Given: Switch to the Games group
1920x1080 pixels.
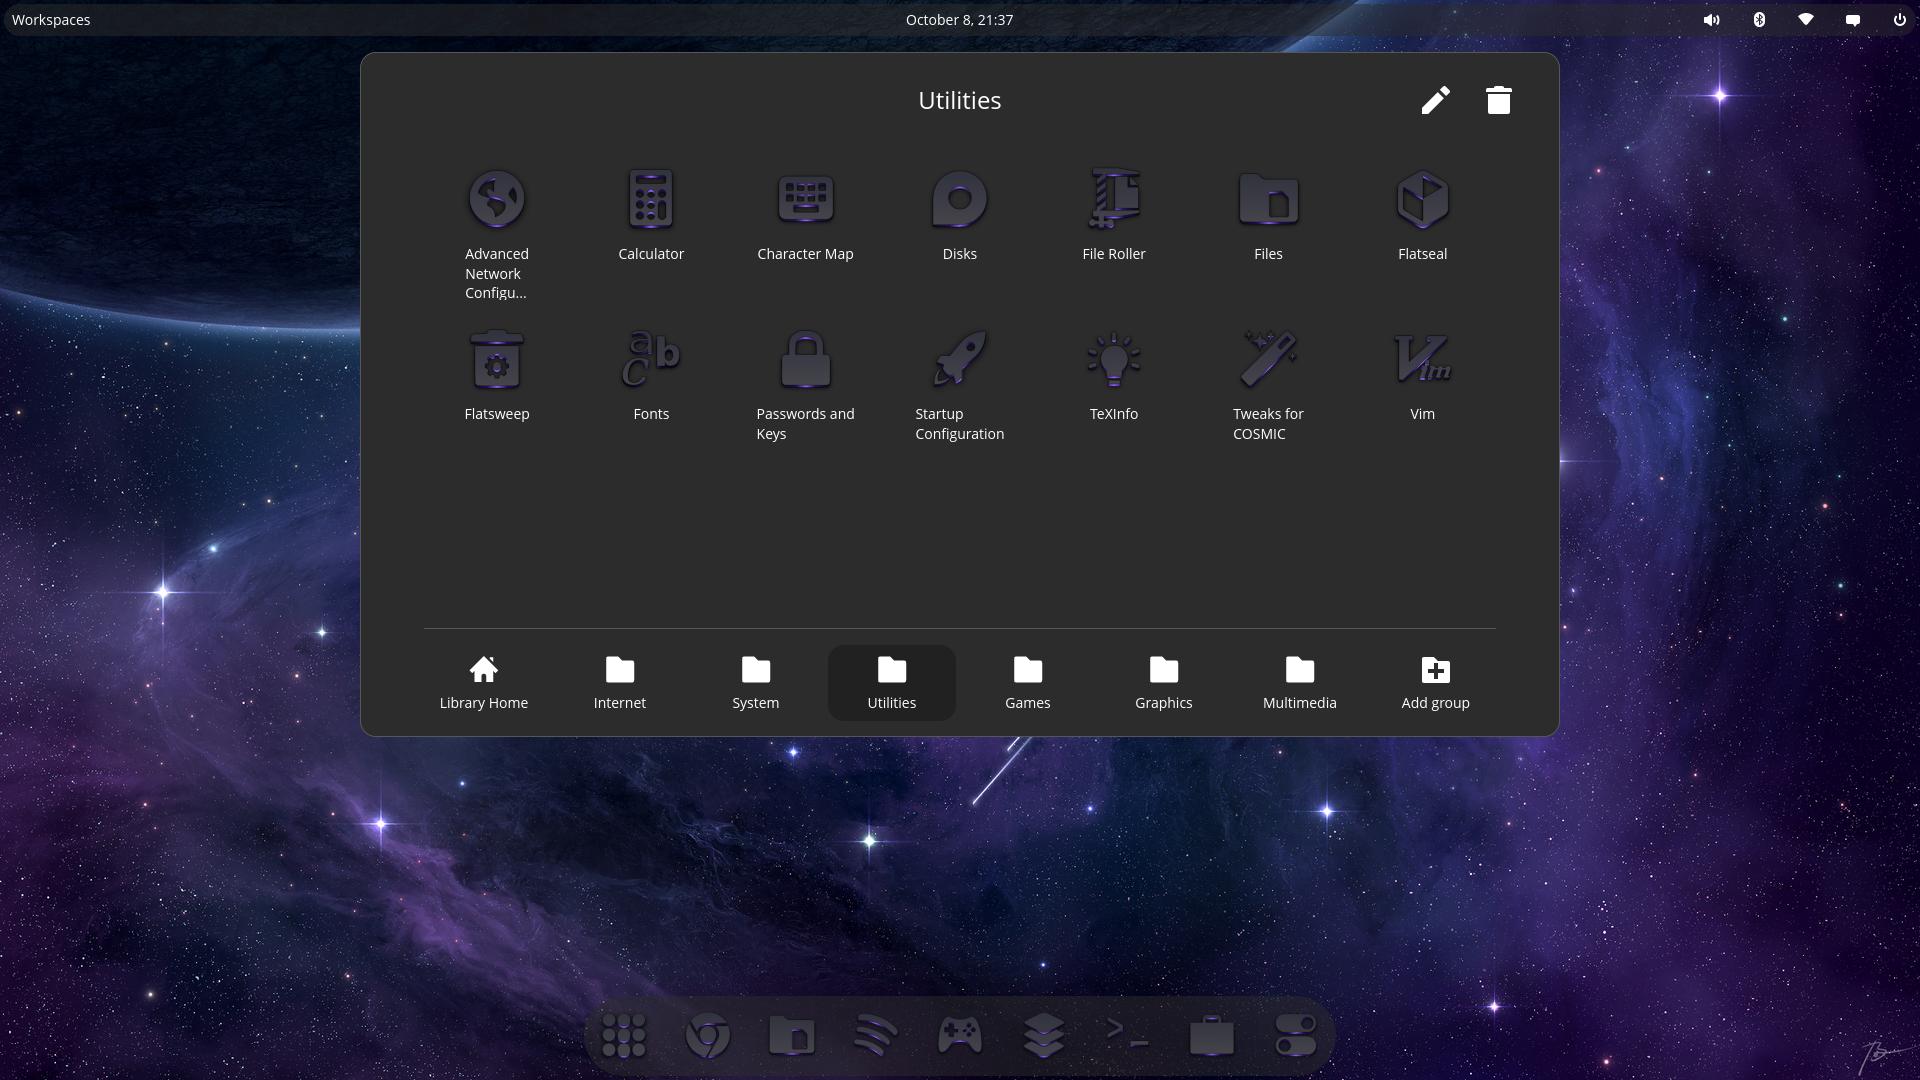Looking at the screenshot, I should [x=1028, y=683].
